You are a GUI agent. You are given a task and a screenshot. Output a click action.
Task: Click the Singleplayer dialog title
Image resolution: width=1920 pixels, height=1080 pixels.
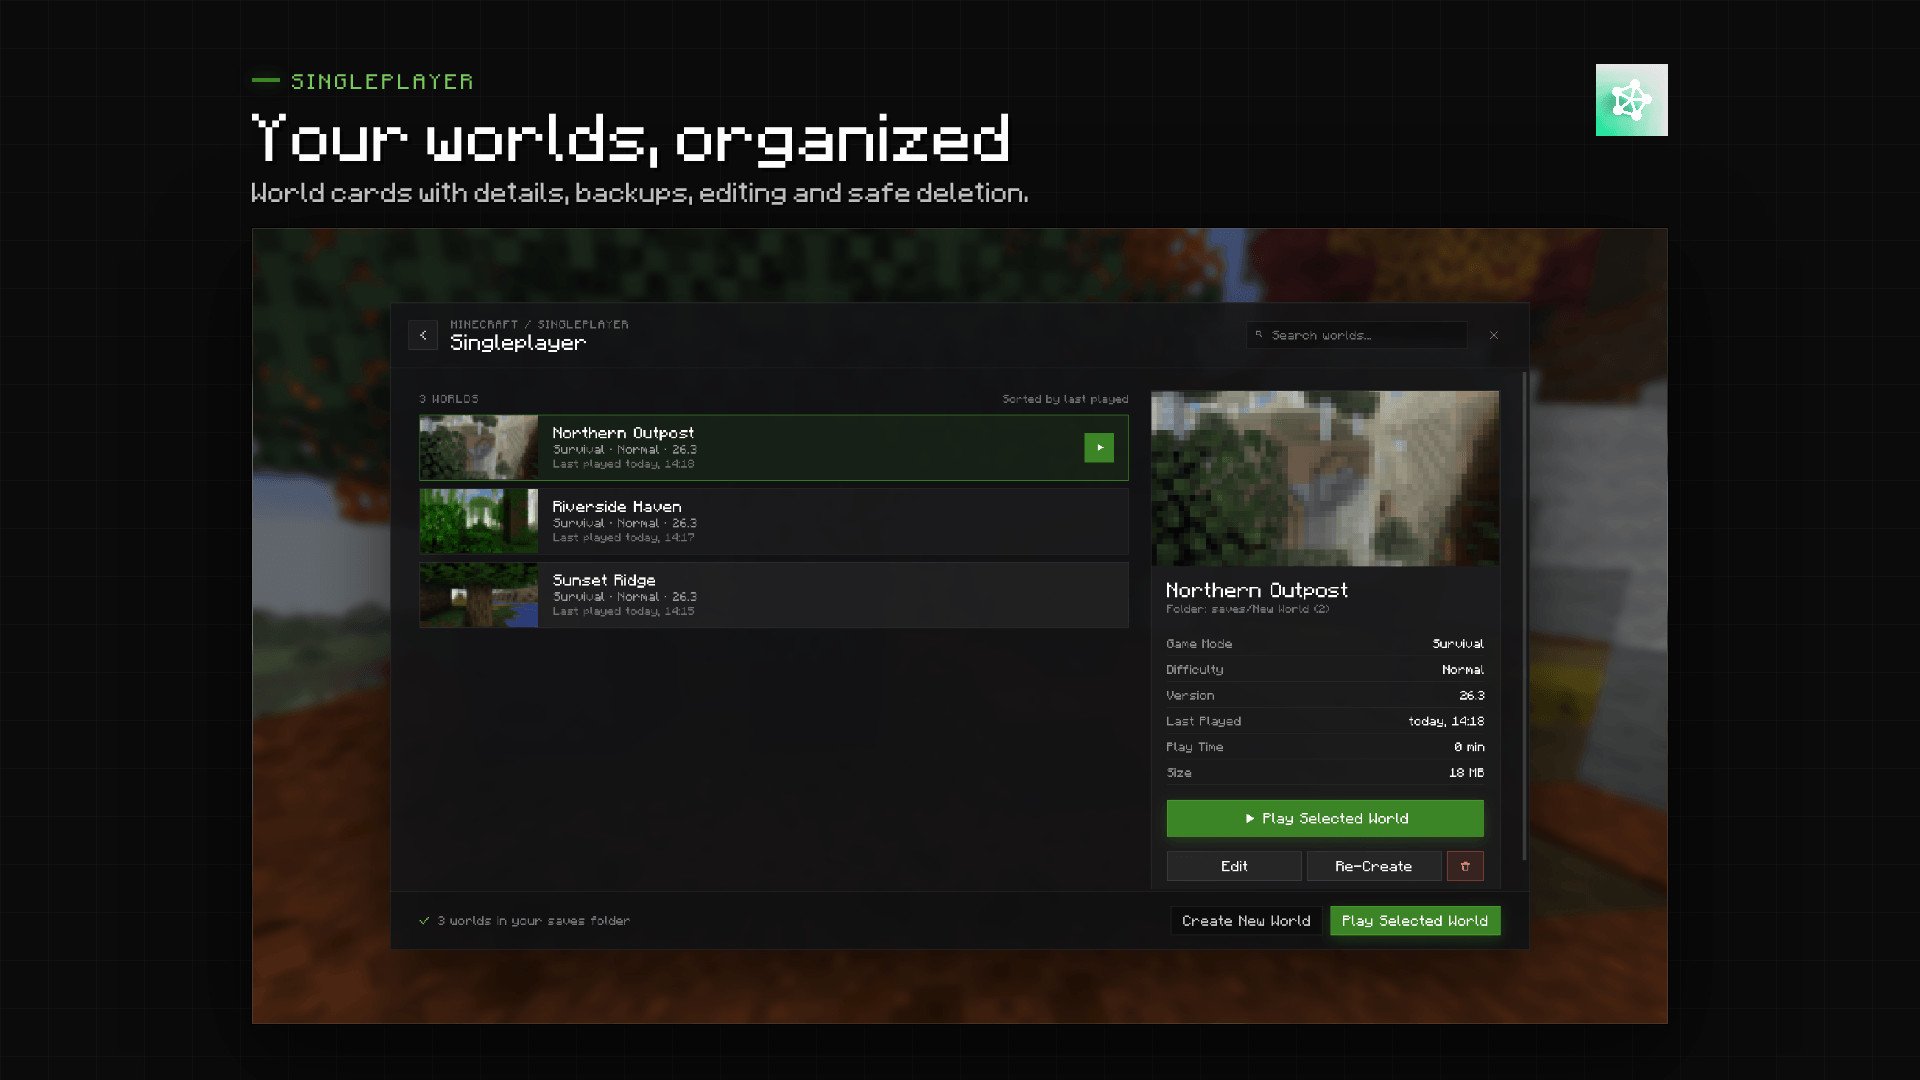(518, 343)
